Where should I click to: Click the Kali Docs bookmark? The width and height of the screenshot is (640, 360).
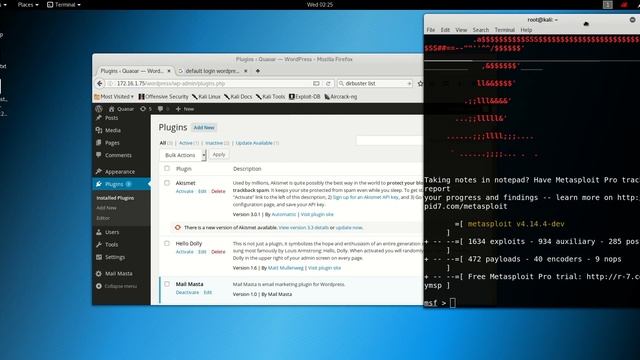pos(238,97)
